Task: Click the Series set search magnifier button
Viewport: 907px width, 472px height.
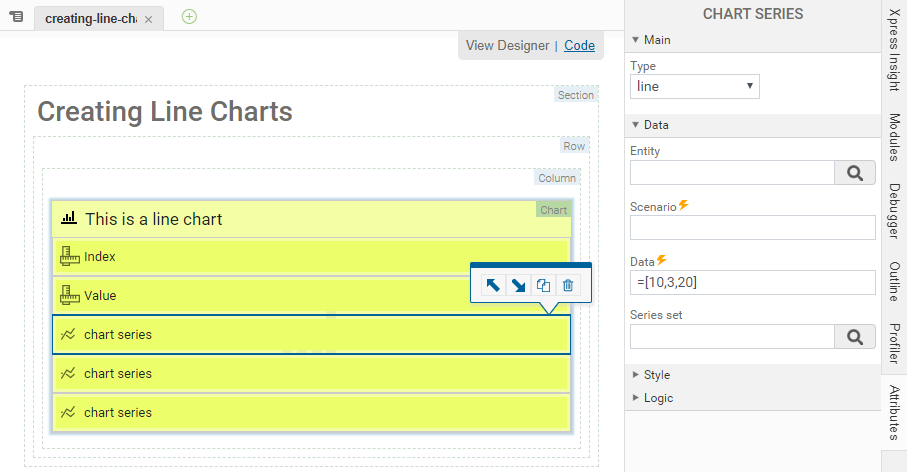Action: coord(854,337)
